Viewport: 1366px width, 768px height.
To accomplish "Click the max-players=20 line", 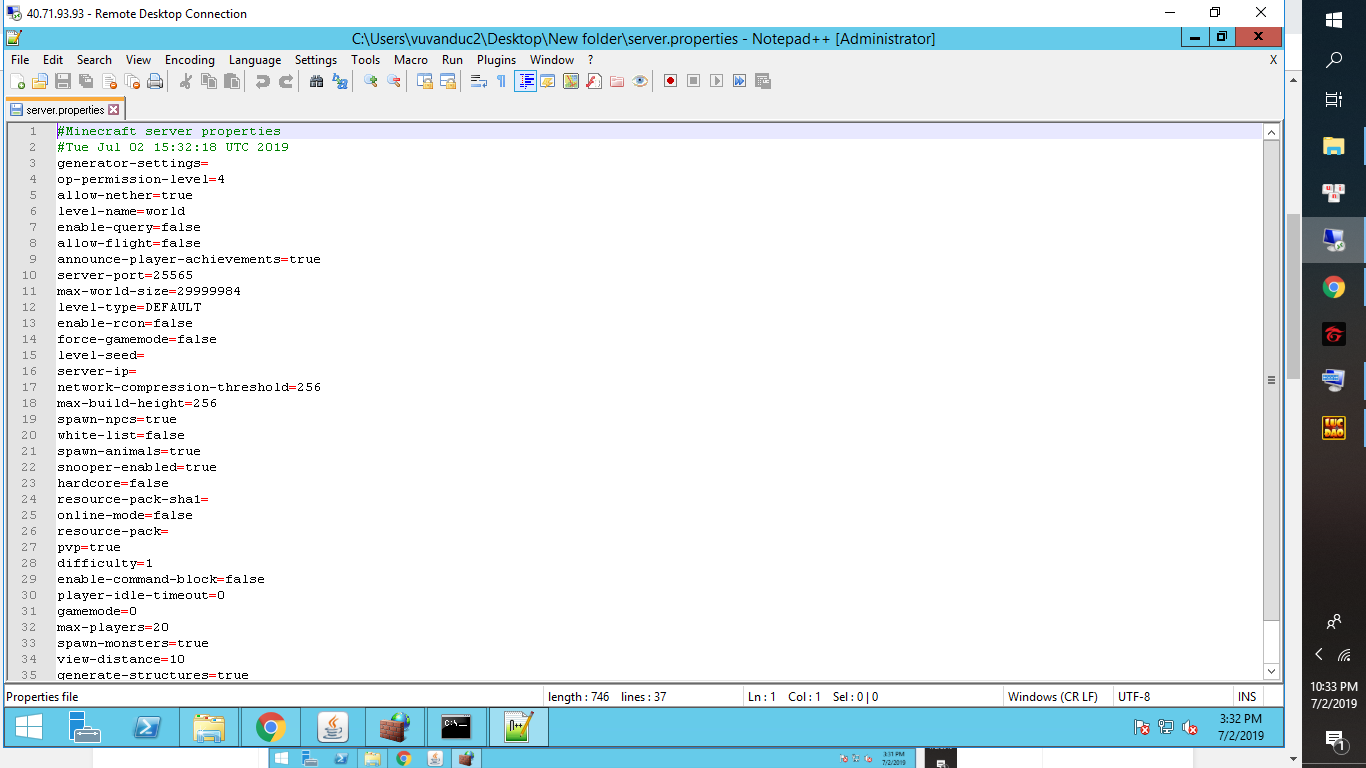I will pyautogui.click(x=113, y=627).
